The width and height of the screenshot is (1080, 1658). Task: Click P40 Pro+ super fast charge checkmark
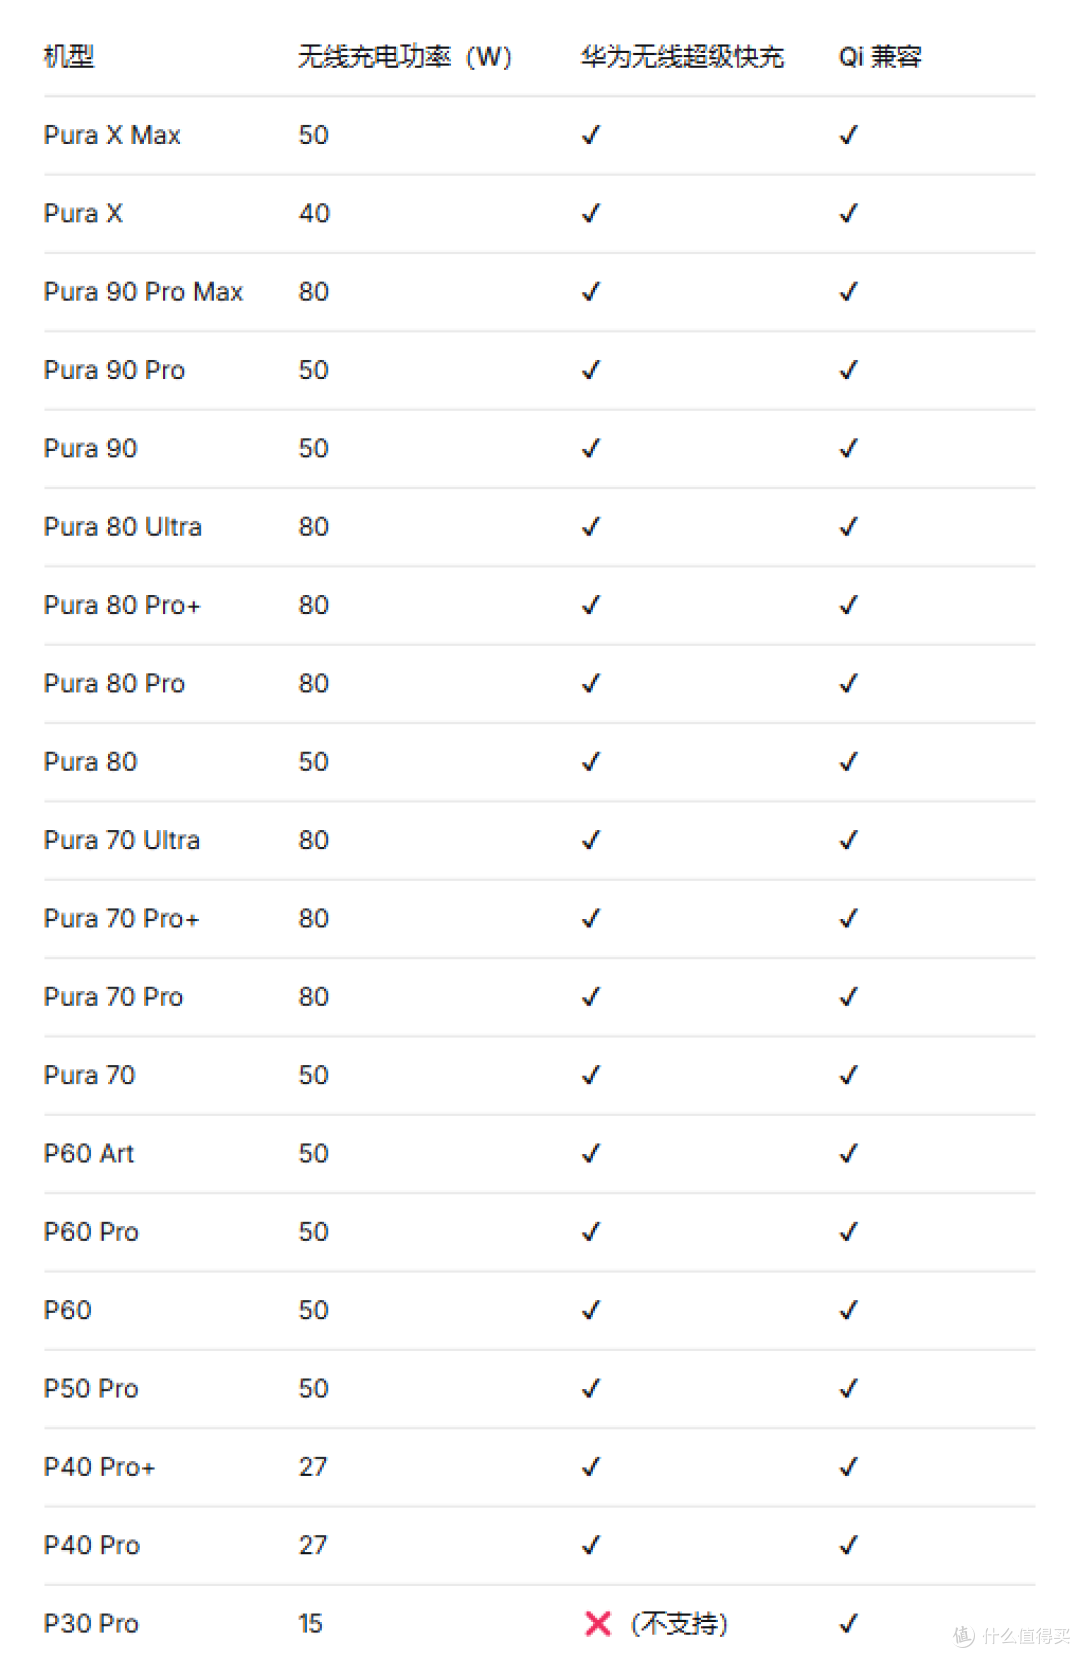point(591,1466)
